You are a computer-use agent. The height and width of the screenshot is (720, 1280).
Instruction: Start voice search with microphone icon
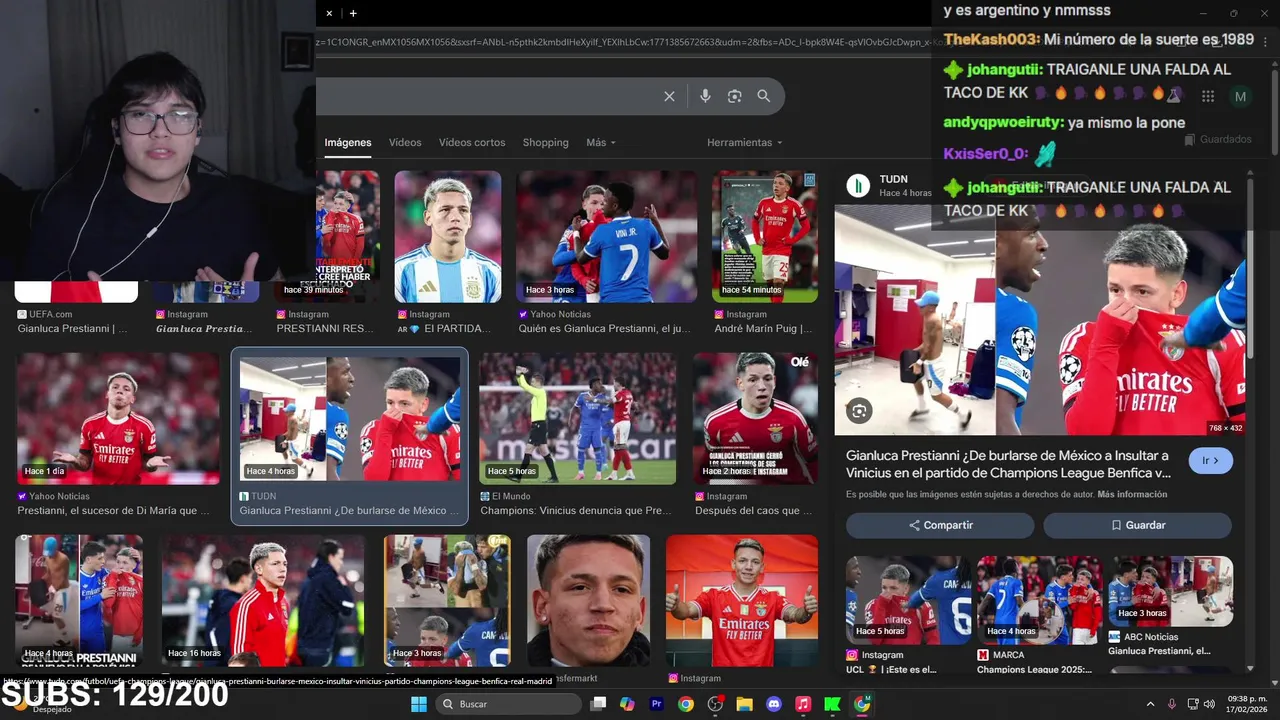pos(705,96)
